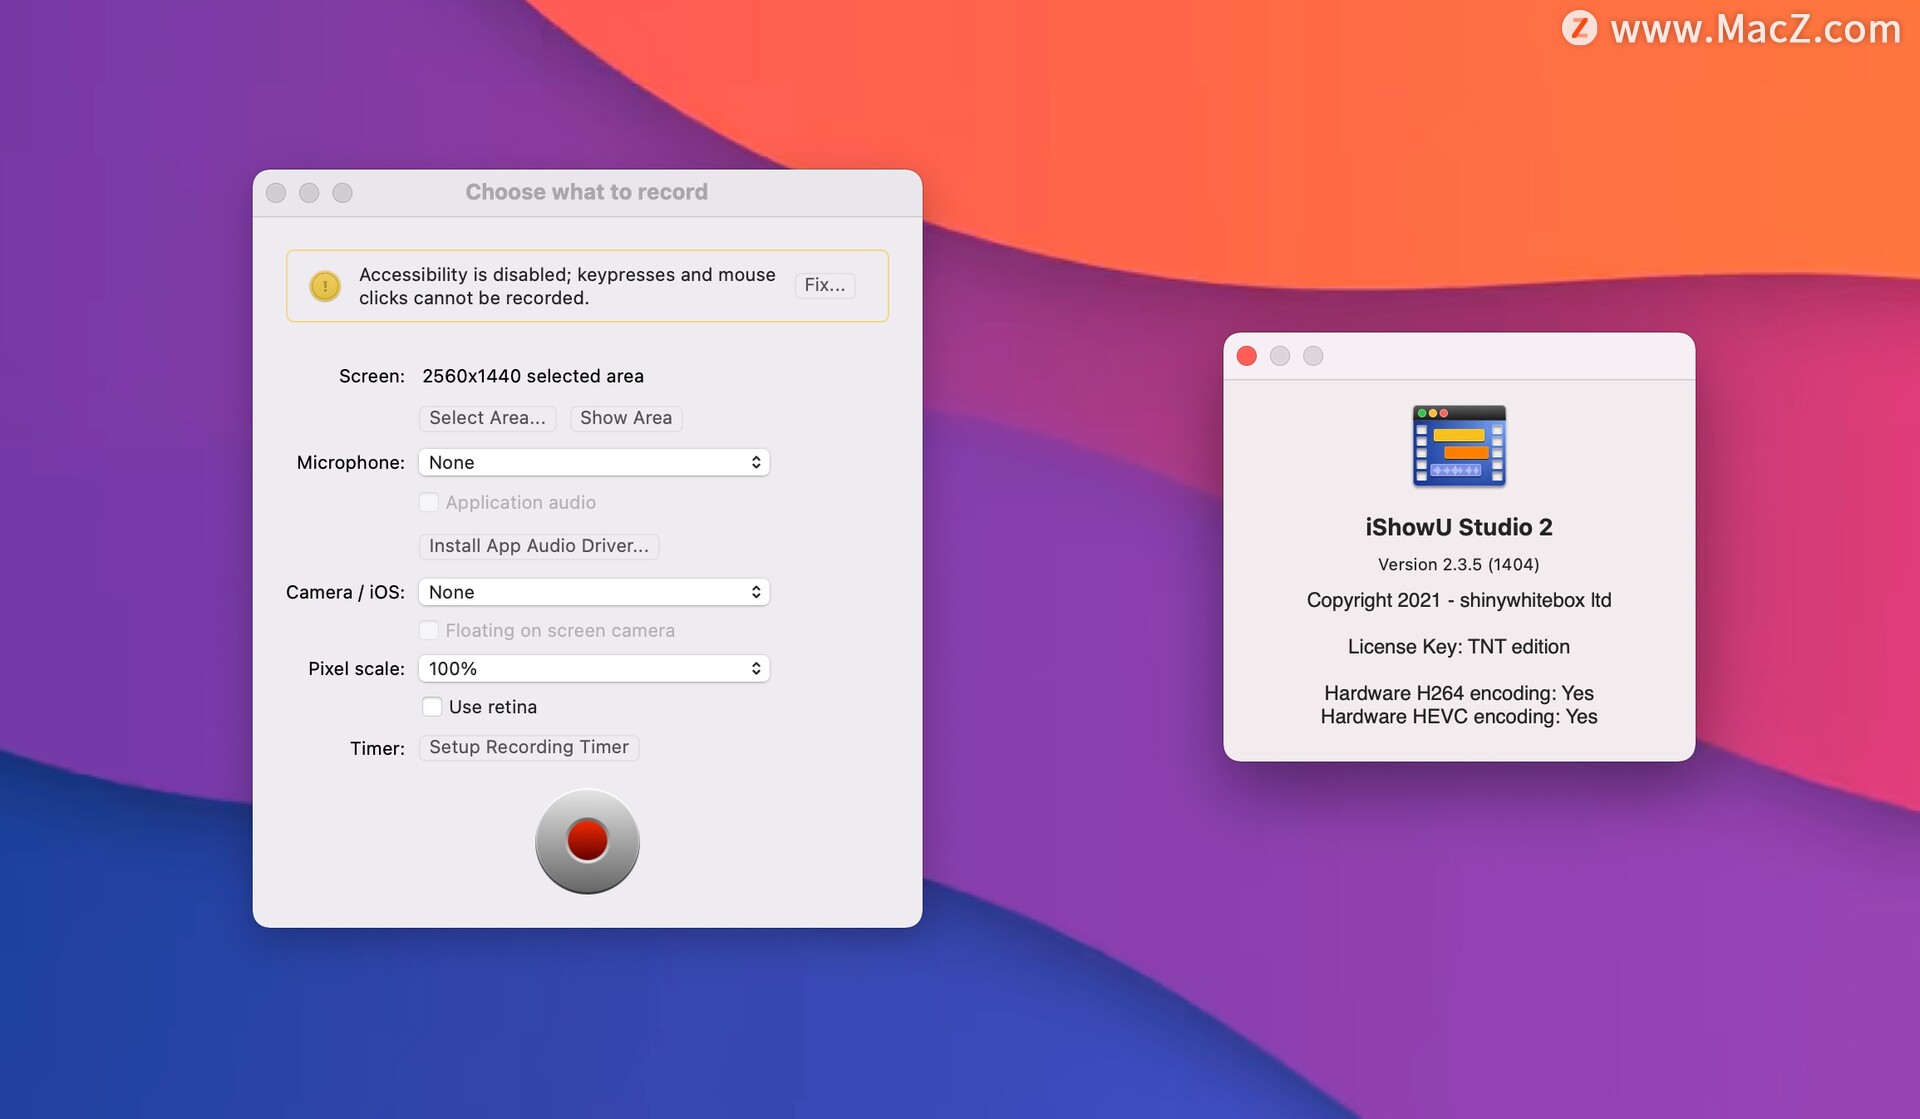Close the About iShowU Studio window

point(1246,356)
